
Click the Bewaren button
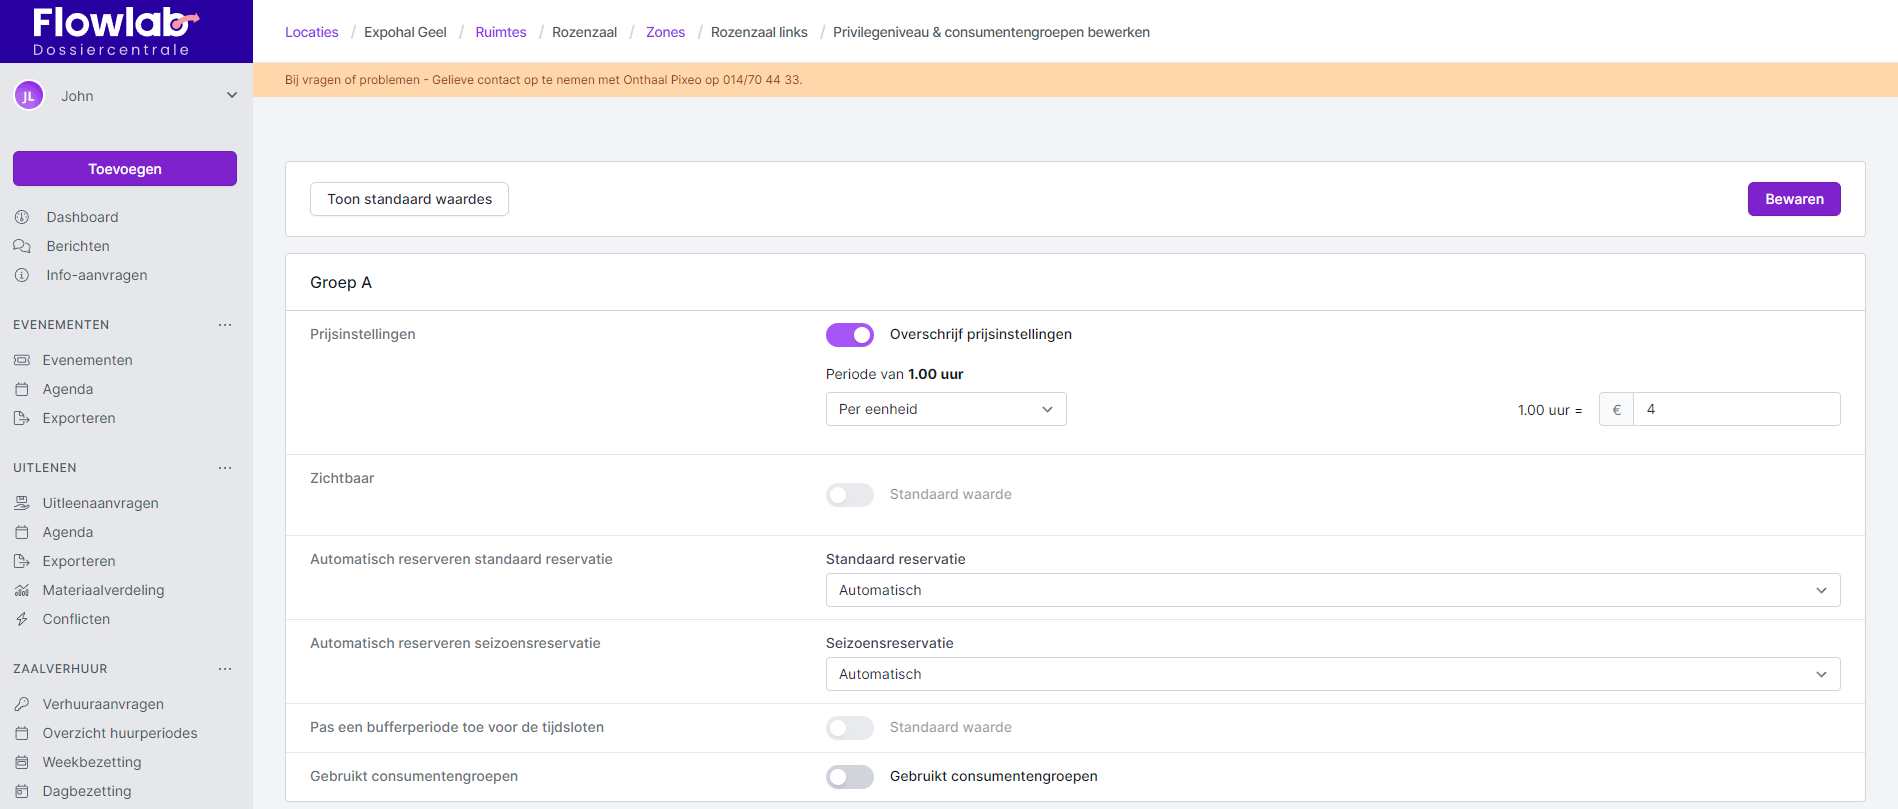click(x=1793, y=199)
